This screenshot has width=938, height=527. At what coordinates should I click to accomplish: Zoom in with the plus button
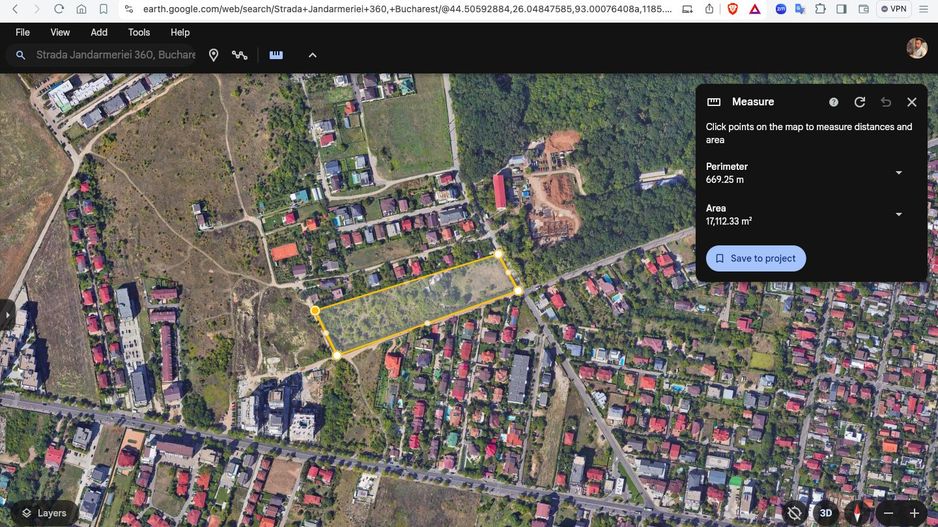point(914,513)
